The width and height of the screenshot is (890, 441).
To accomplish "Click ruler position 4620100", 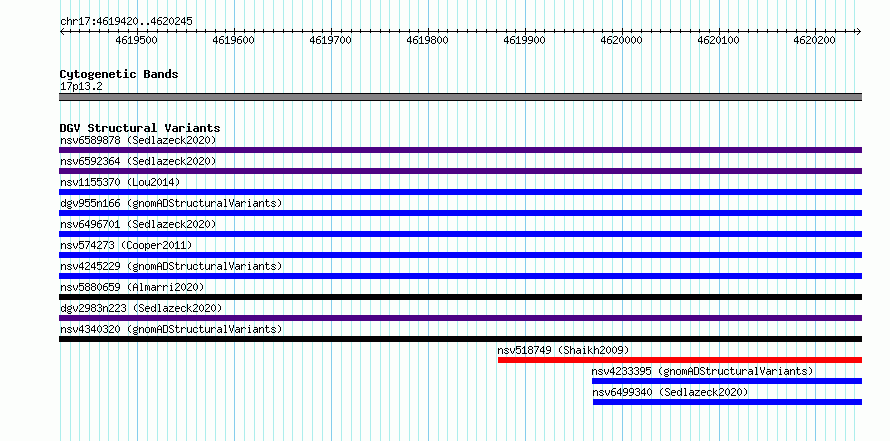I will (x=719, y=40).
